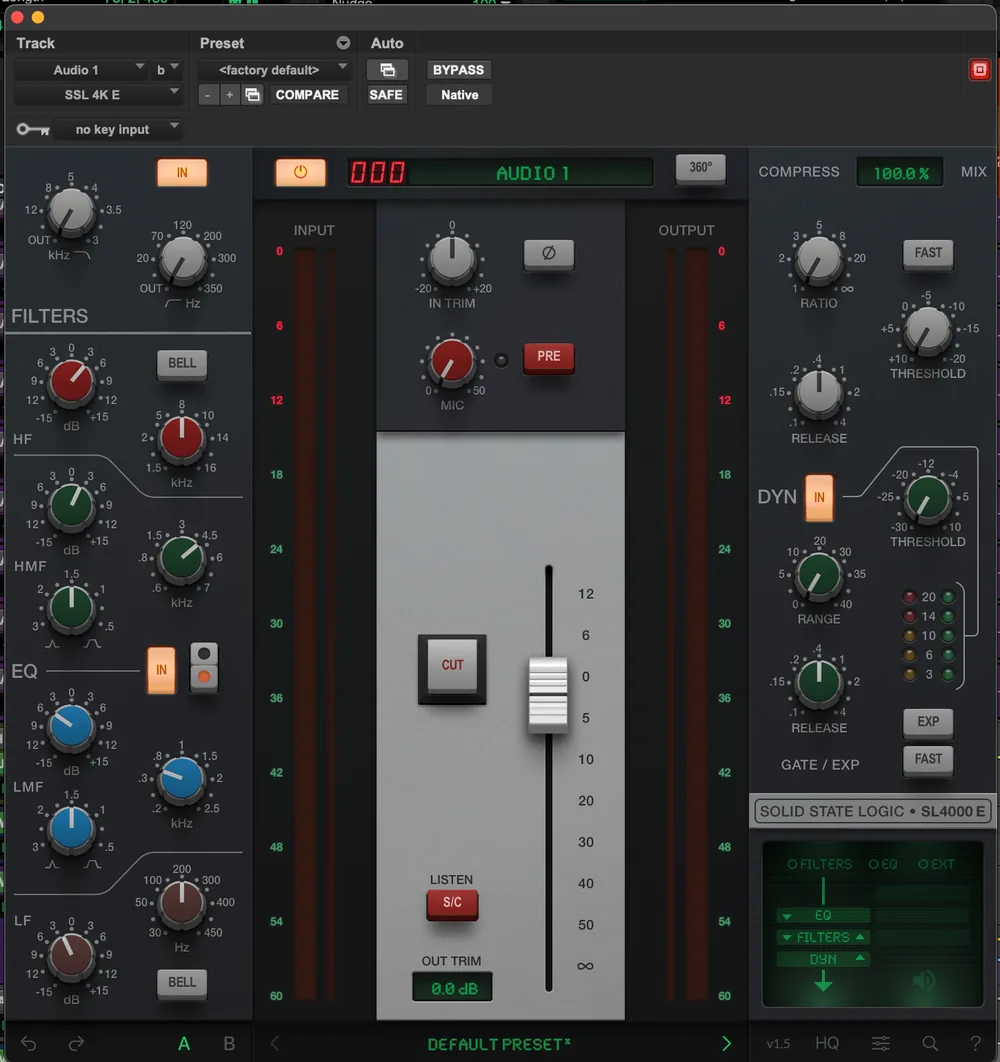This screenshot has height=1062, width=1000.
Task: Click the HQ mode indicator
Action: pos(827,1044)
